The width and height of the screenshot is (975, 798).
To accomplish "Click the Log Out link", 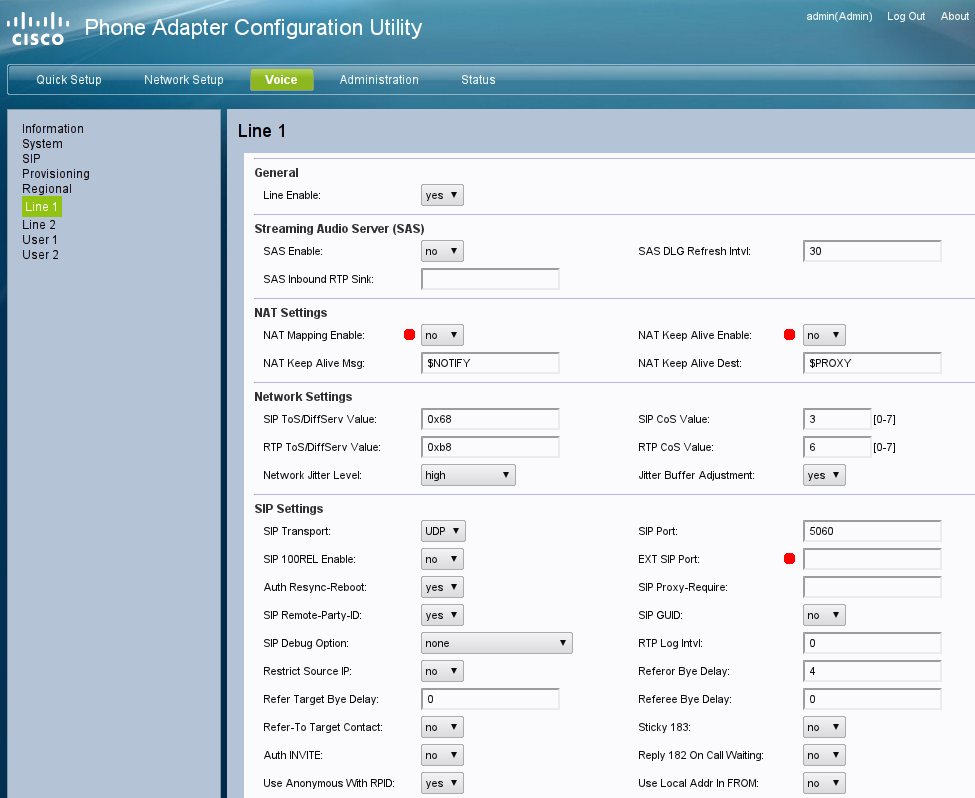I will click(906, 16).
